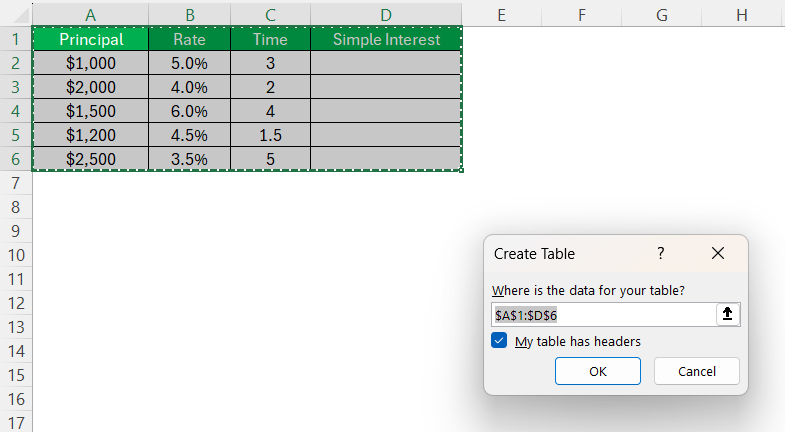Image resolution: width=785 pixels, height=432 pixels.
Task: Click the collapse dialog range selector icon
Action: click(727, 314)
